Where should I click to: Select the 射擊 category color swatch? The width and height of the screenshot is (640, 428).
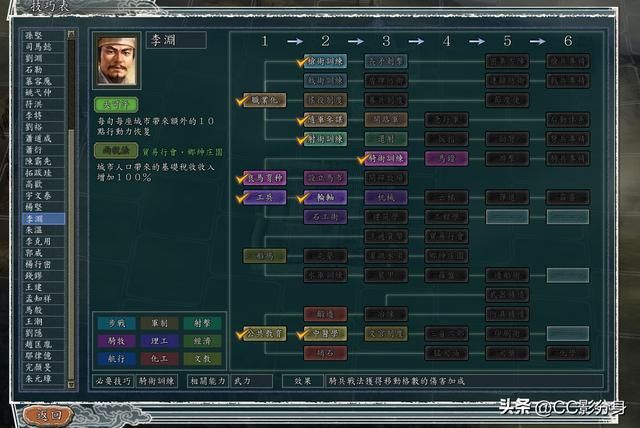click(x=202, y=323)
